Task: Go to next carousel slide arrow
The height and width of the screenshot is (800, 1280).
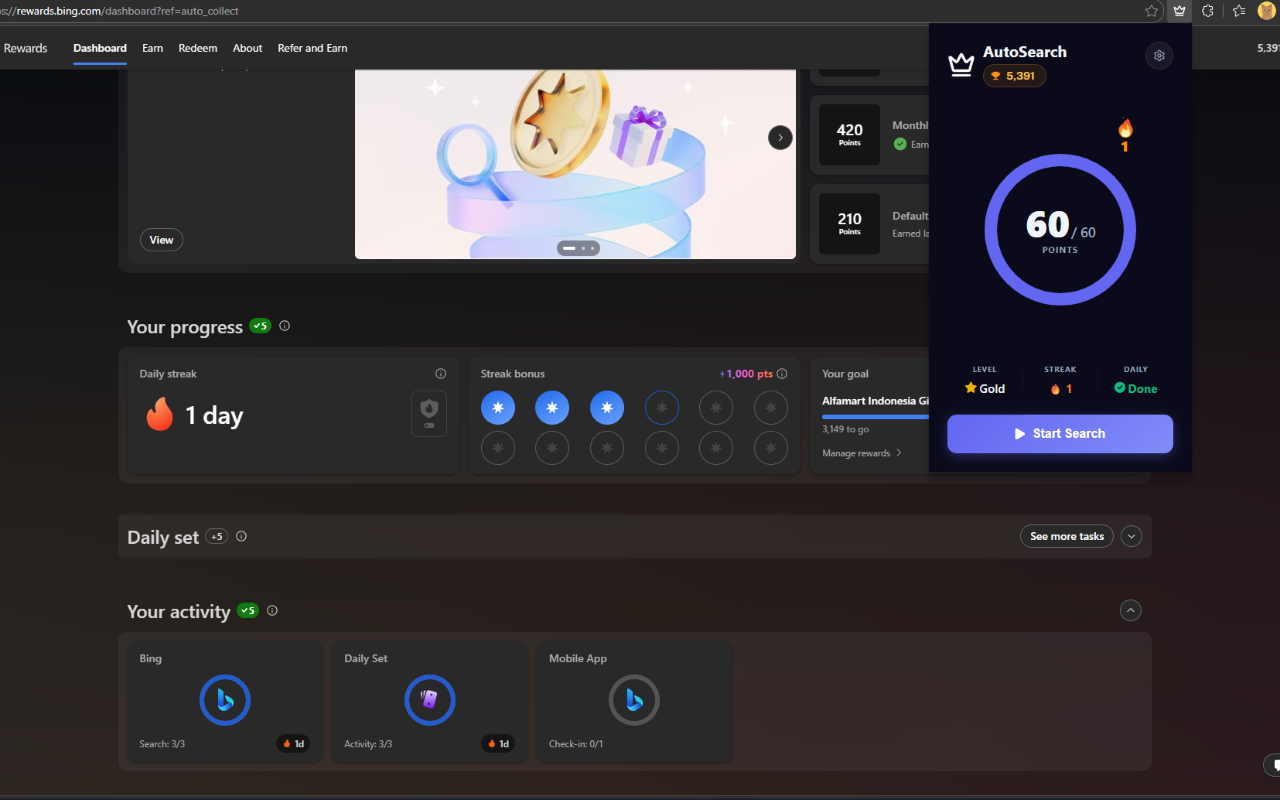Action: point(780,138)
